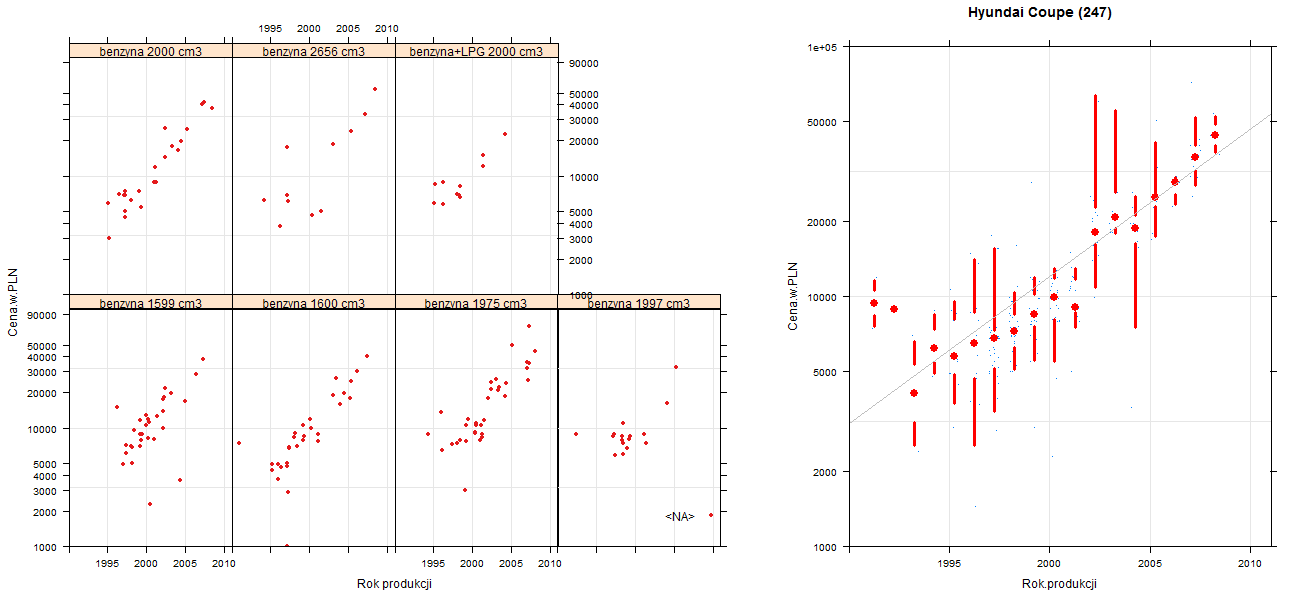Select the "2005" tick below the benzyna 1599 cm3 panel

[185, 563]
